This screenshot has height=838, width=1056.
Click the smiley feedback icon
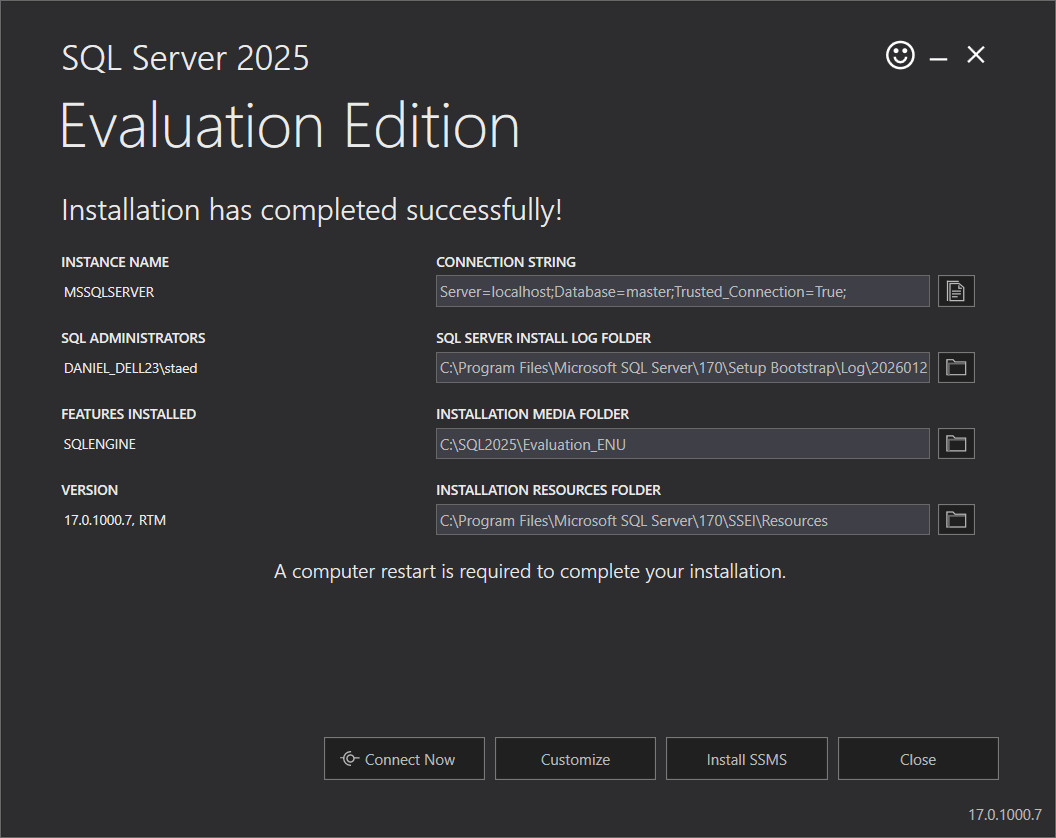[899, 55]
